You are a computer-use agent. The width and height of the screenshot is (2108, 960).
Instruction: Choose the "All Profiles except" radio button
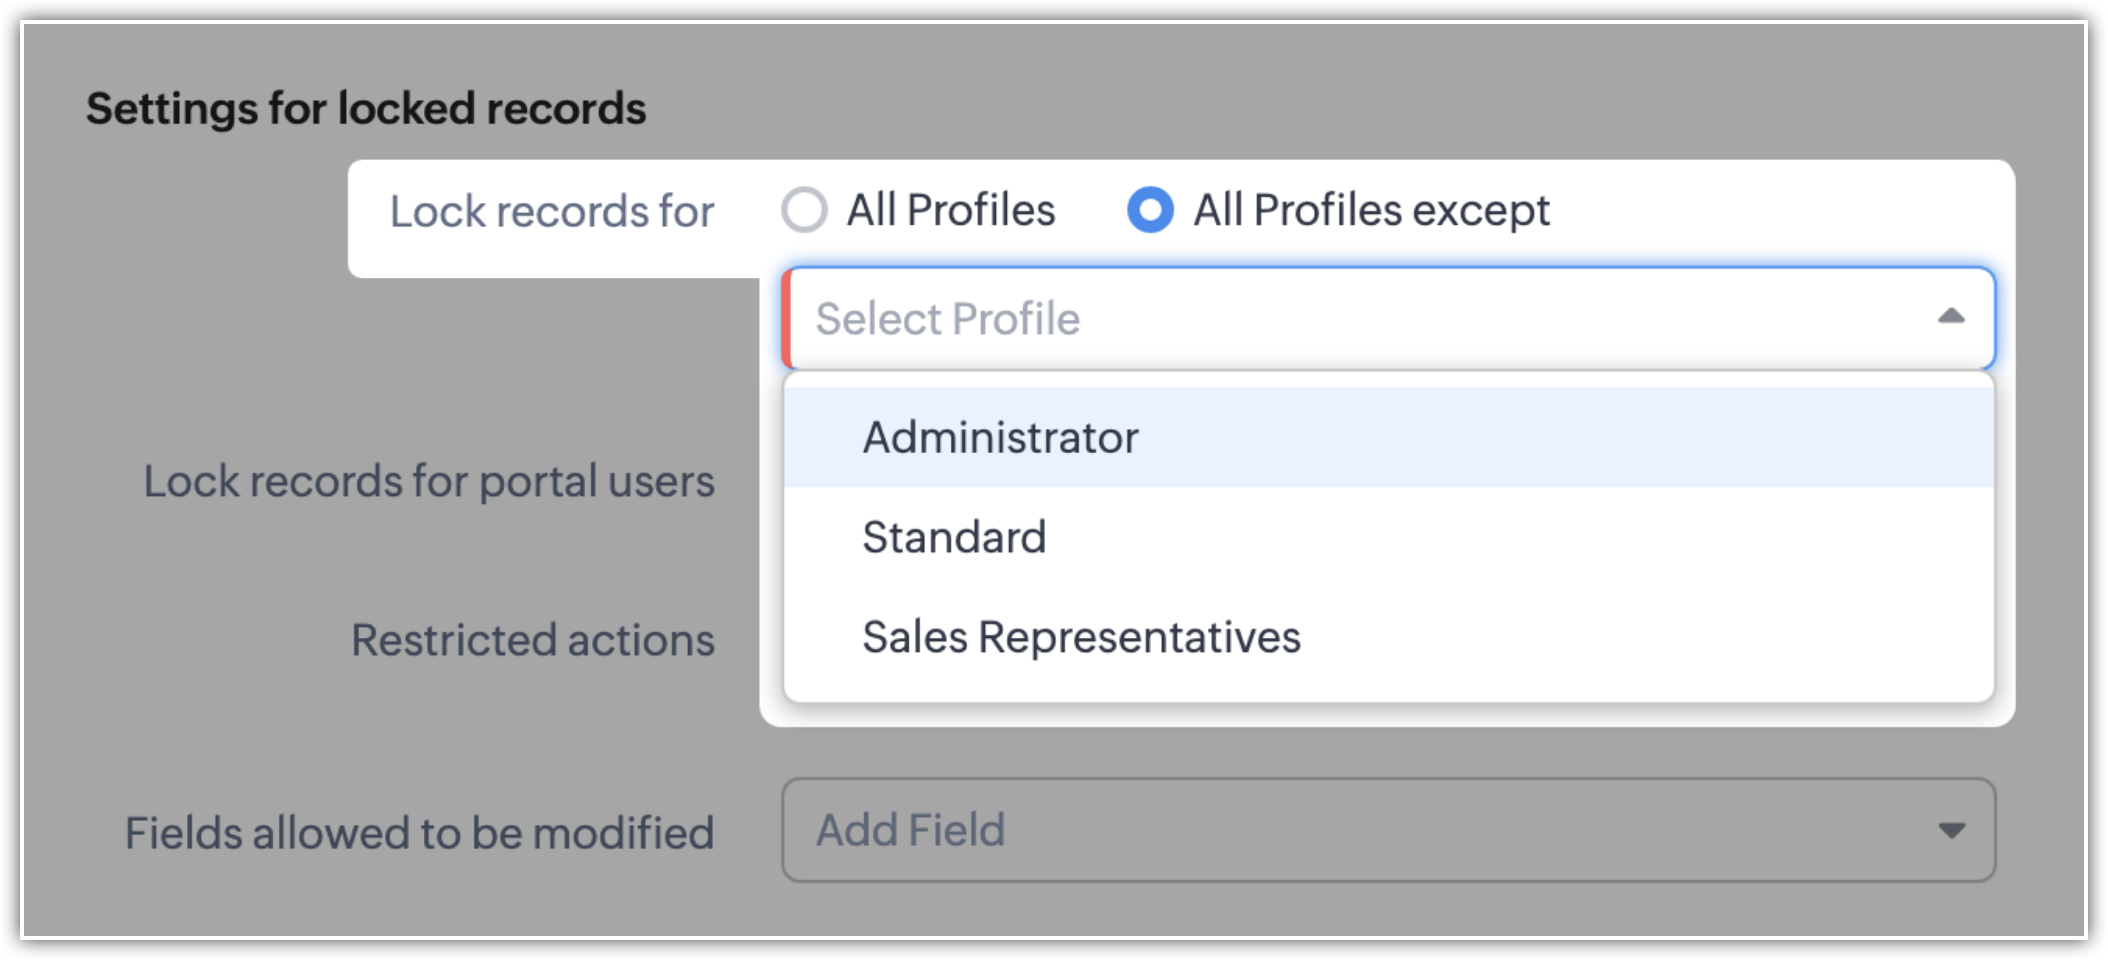point(1150,211)
